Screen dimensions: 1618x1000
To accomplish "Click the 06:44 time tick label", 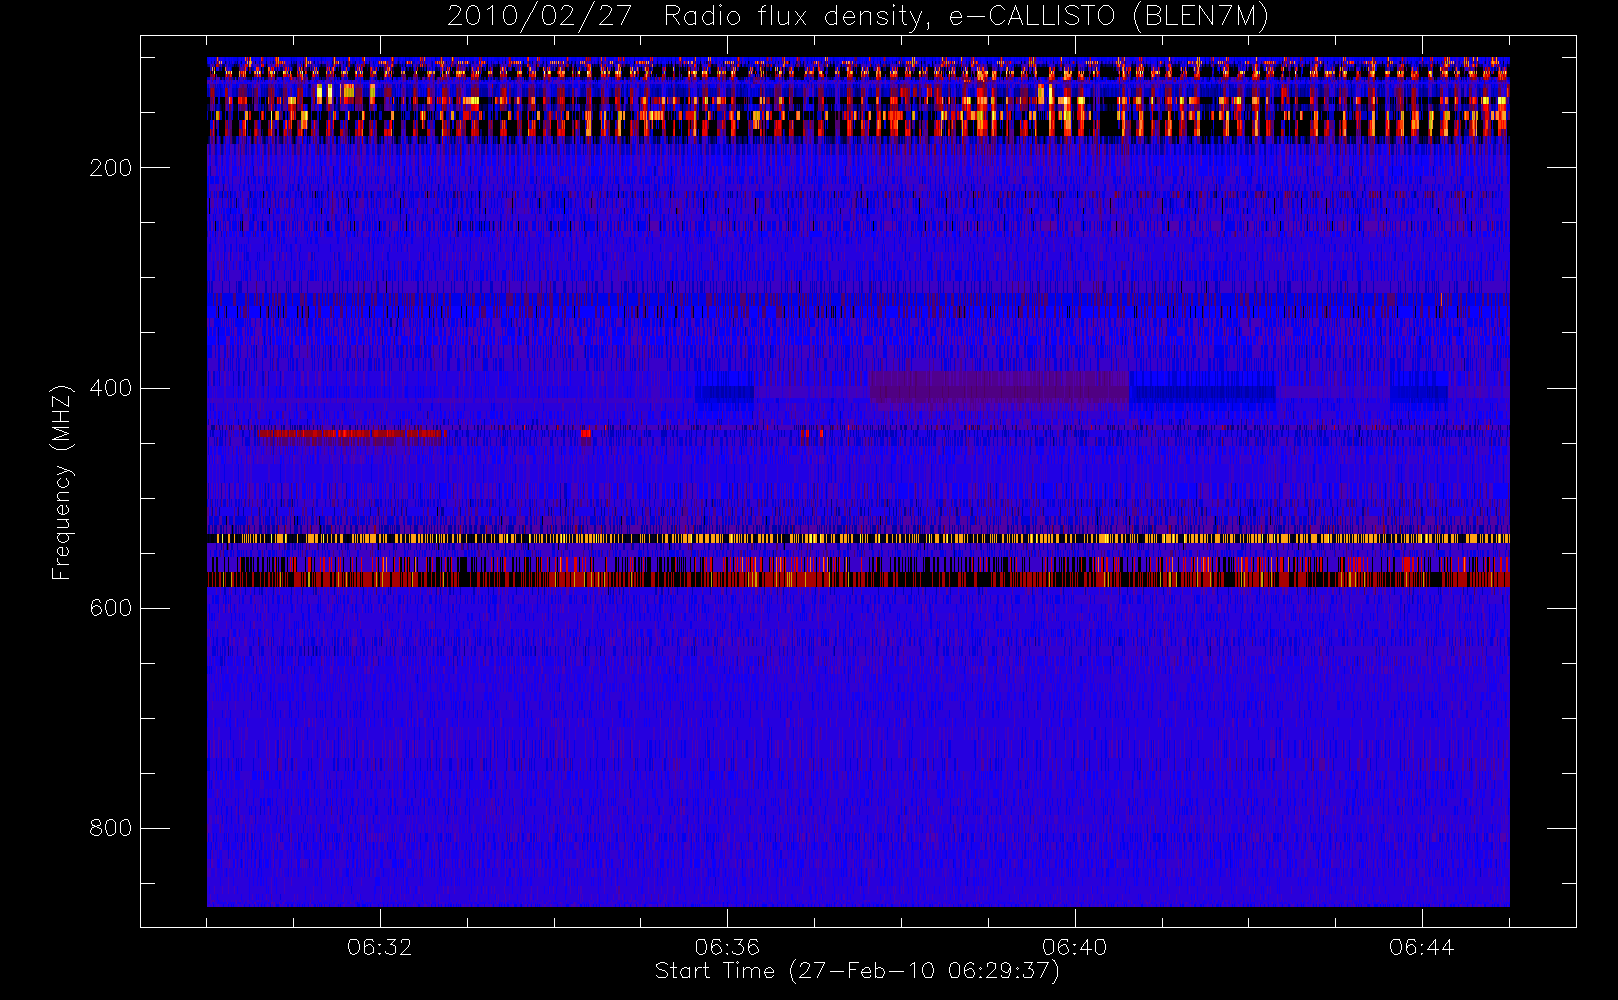I will pos(1421,947).
